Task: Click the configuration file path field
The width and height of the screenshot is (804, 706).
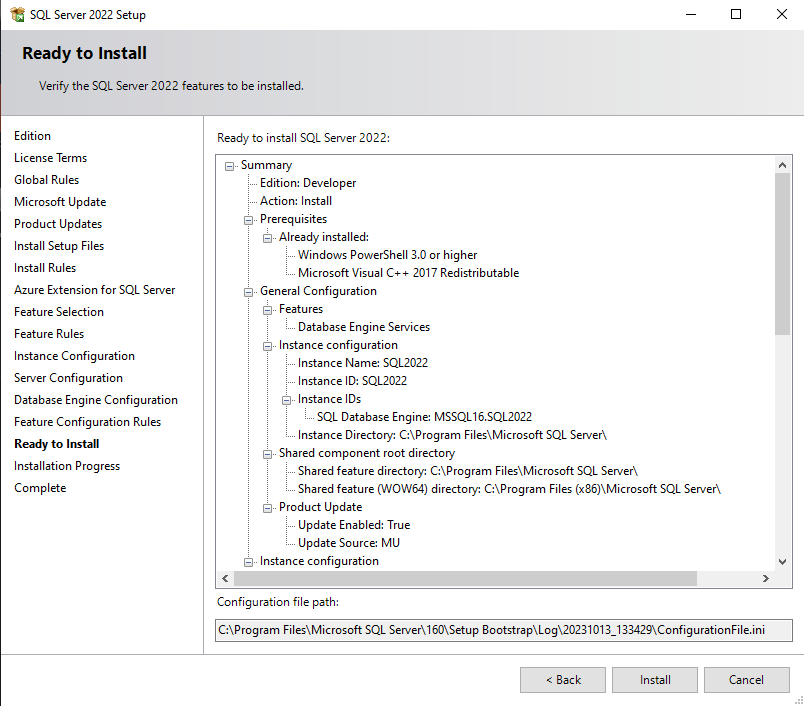Action: point(504,630)
